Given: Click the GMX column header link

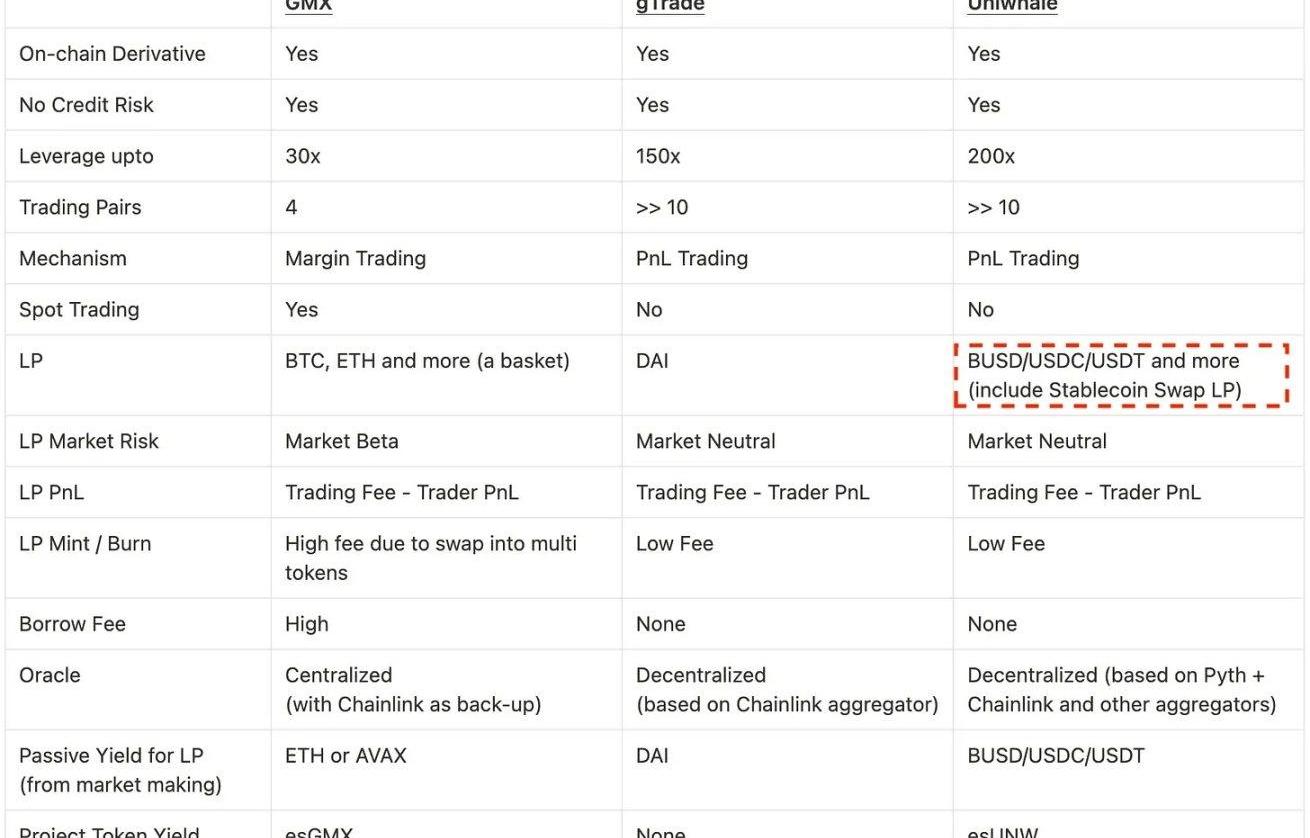Looking at the screenshot, I should 308,5.
